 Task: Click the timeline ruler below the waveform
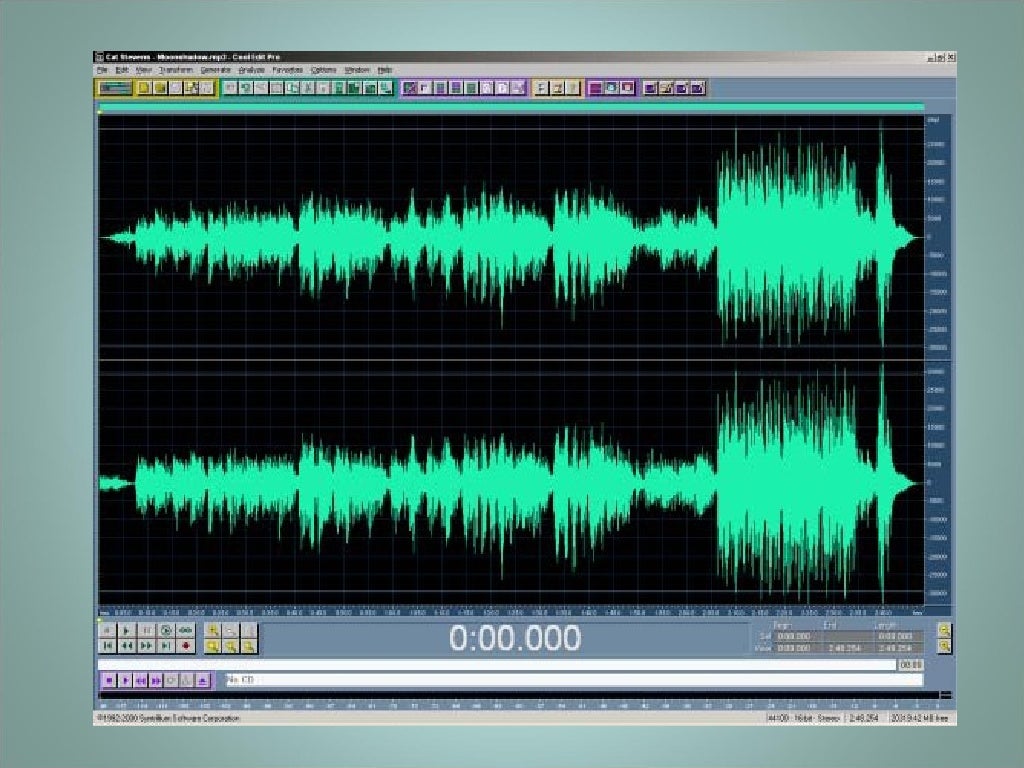(511, 613)
